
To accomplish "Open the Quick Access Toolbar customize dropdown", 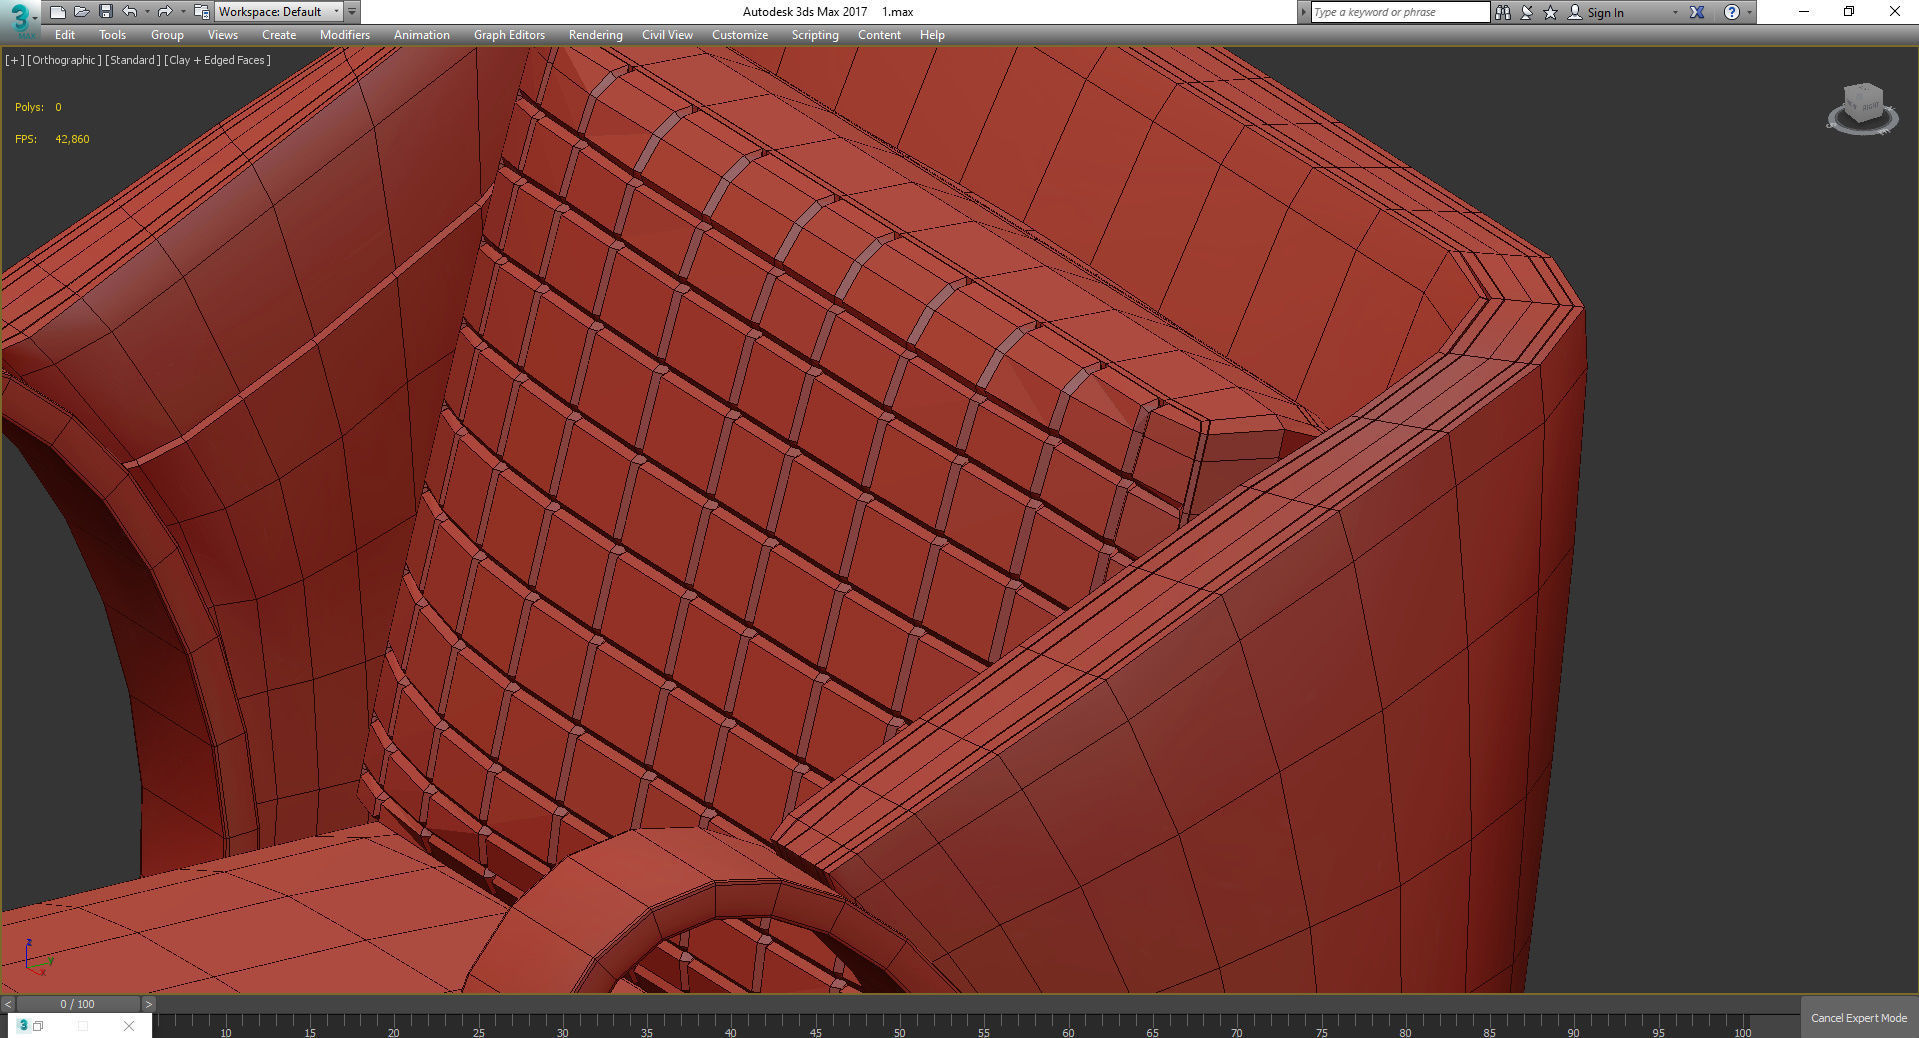I will pos(352,12).
